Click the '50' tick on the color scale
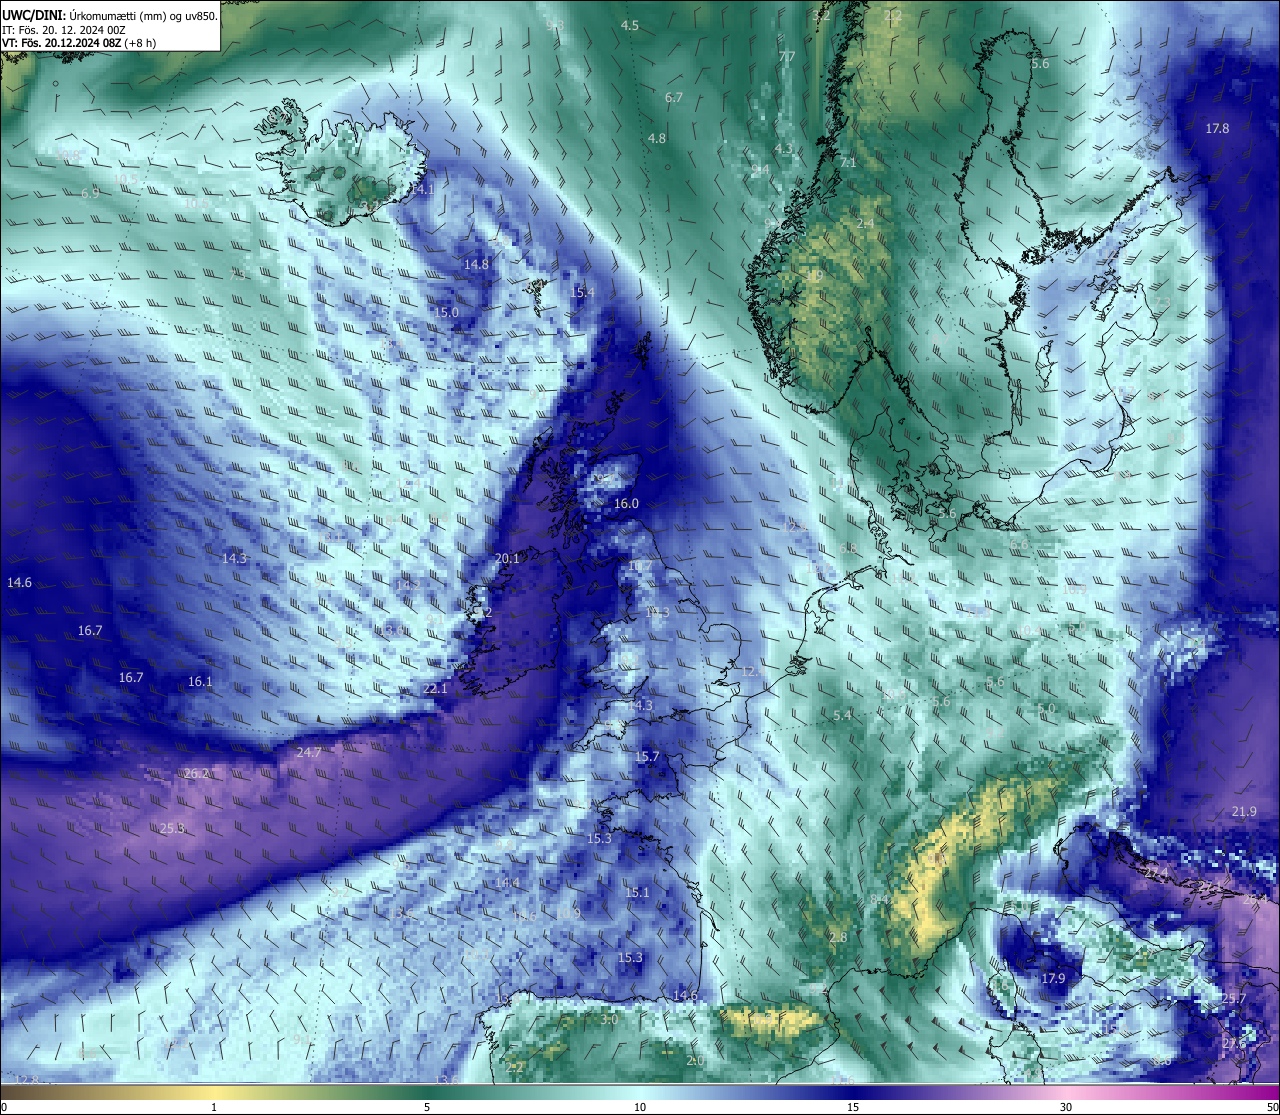Screen dimensions: 1280x1115 tap(1272, 1107)
